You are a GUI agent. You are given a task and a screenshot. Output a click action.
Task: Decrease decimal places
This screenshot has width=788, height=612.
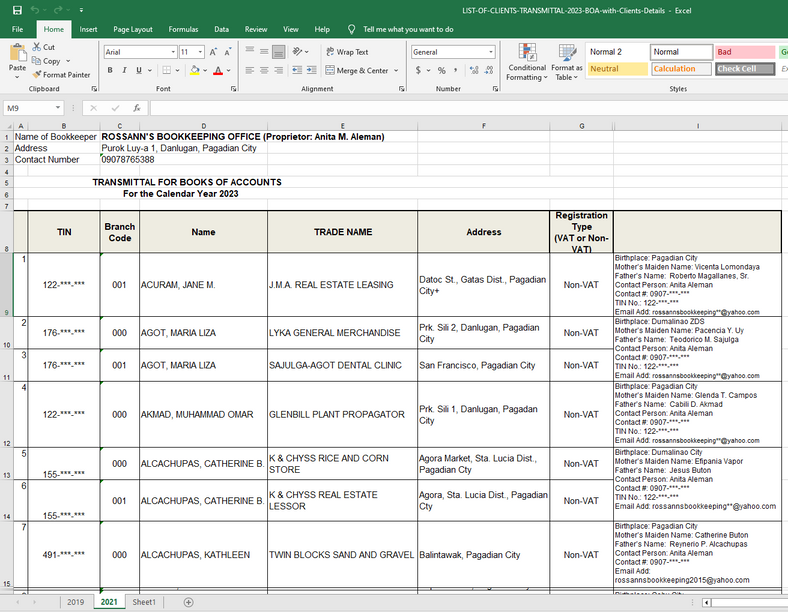click(x=489, y=70)
